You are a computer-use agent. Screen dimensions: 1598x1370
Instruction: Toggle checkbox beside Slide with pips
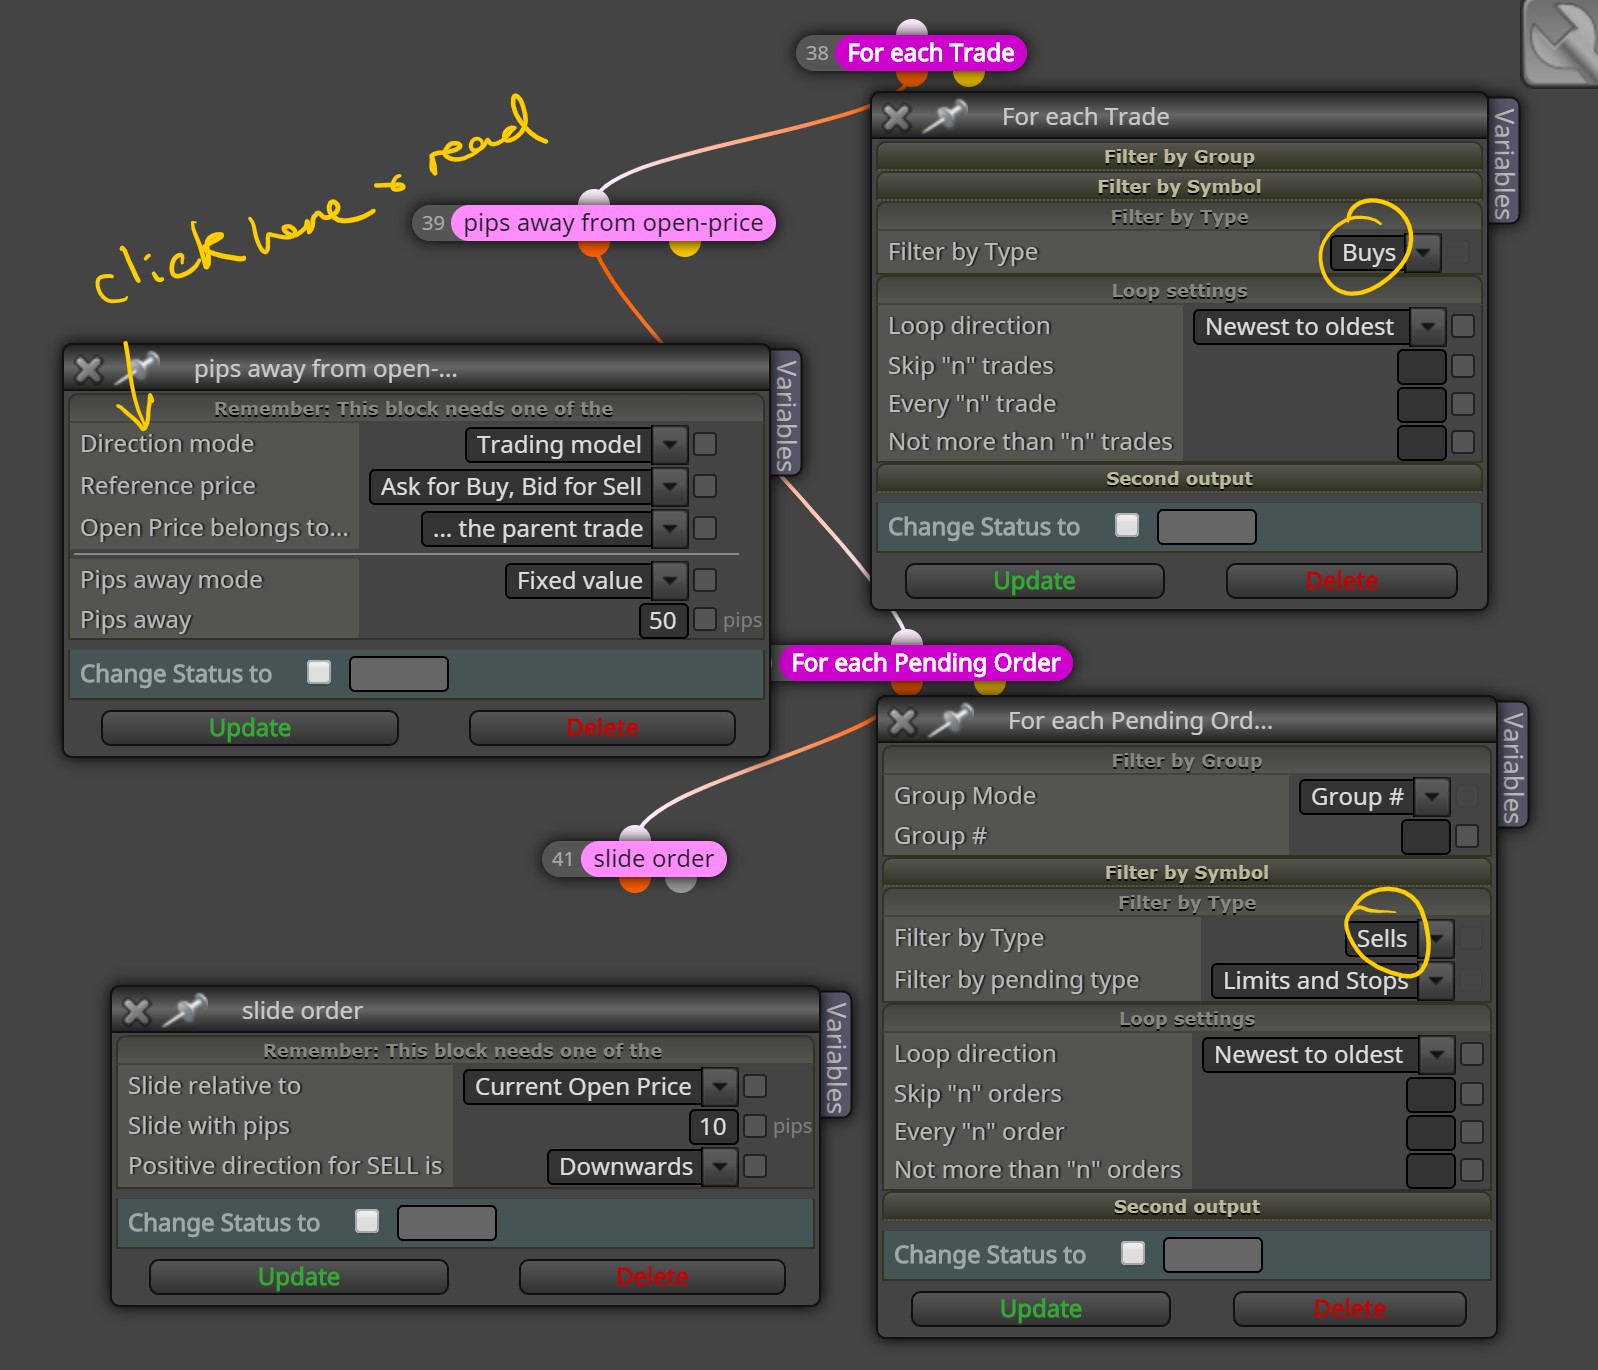click(x=755, y=1125)
